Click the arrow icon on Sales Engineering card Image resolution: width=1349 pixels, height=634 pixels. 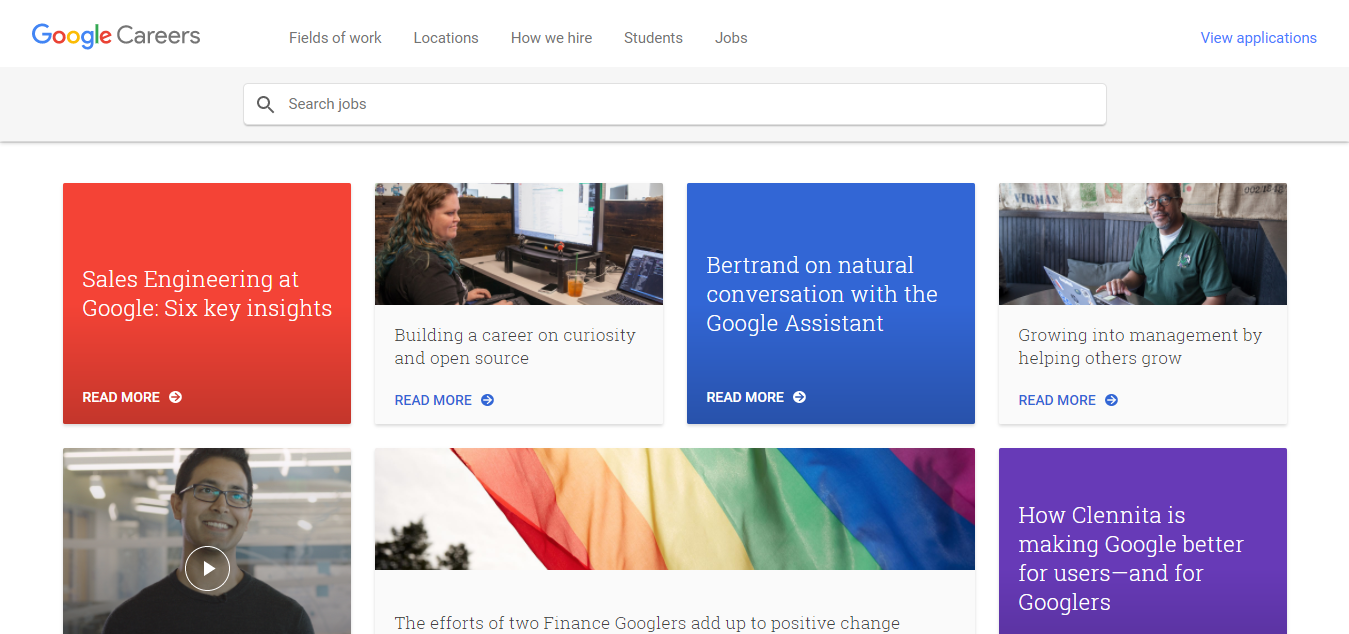[x=176, y=397]
